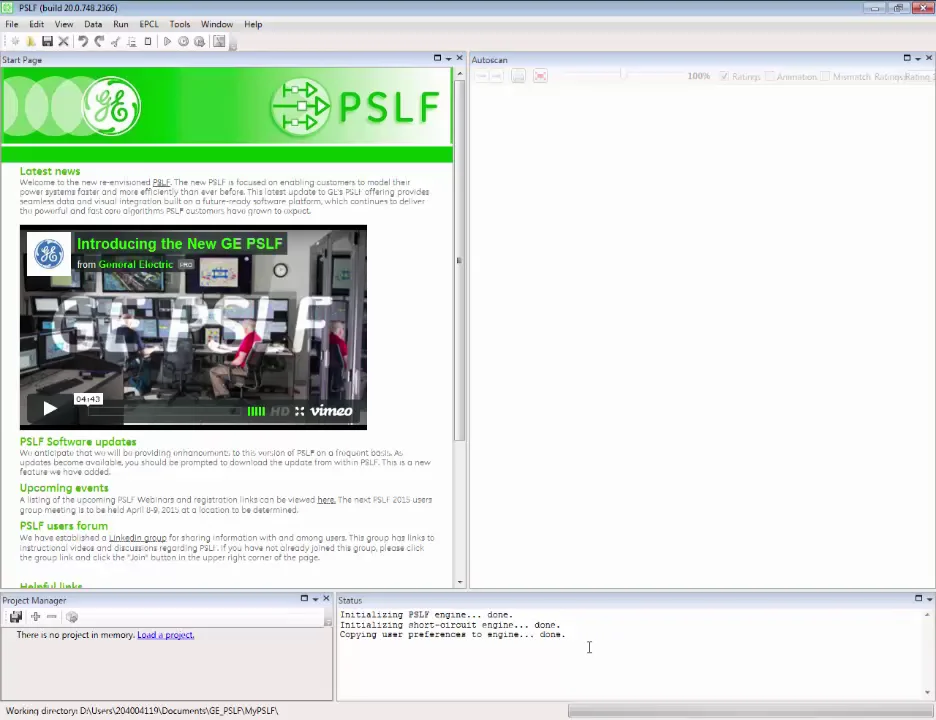This screenshot has height=720, width=936.
Task: Click the New (starburst) toolbar icon
Action: pos(16,41)
